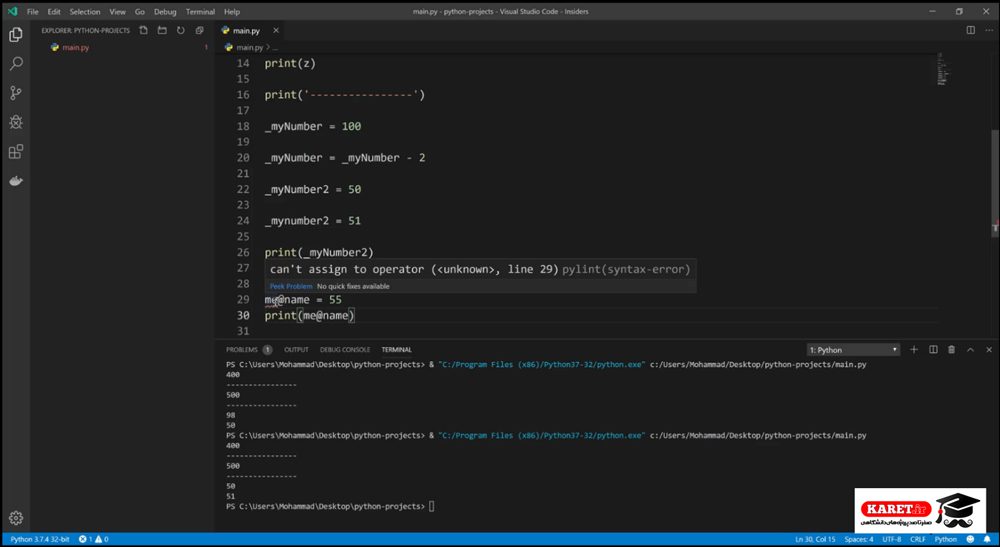Open the Debug view bug icon
This screenshot has width=1000, height=547.
(x=16, y=122)
